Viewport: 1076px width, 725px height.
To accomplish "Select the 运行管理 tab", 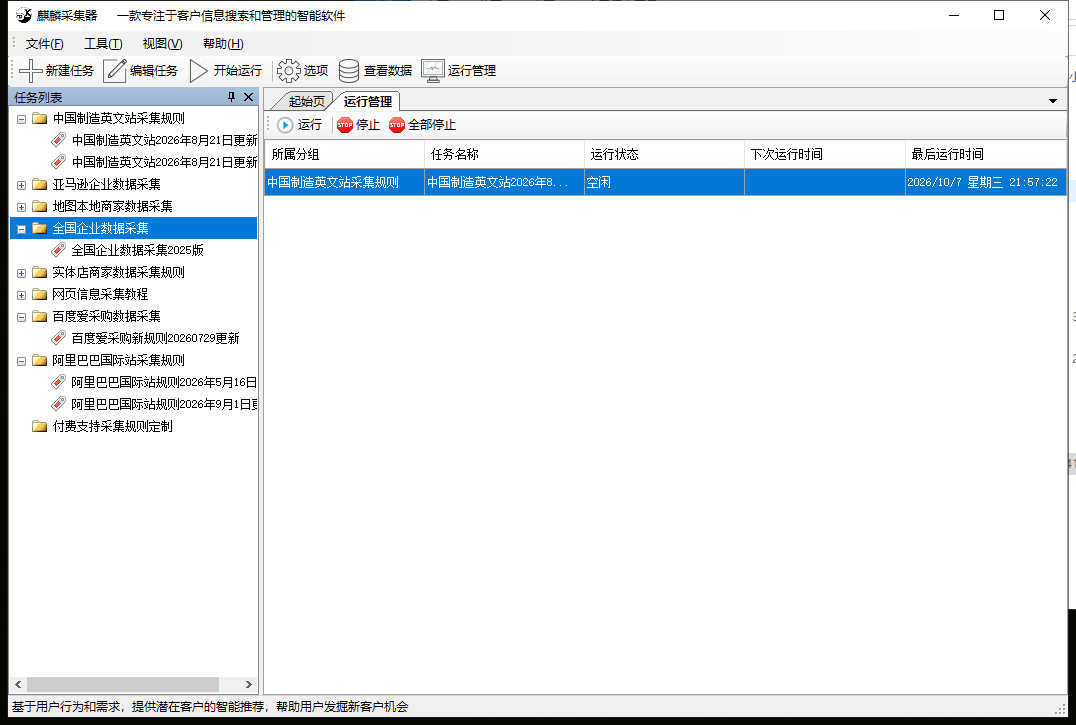I will coord(368,102).
